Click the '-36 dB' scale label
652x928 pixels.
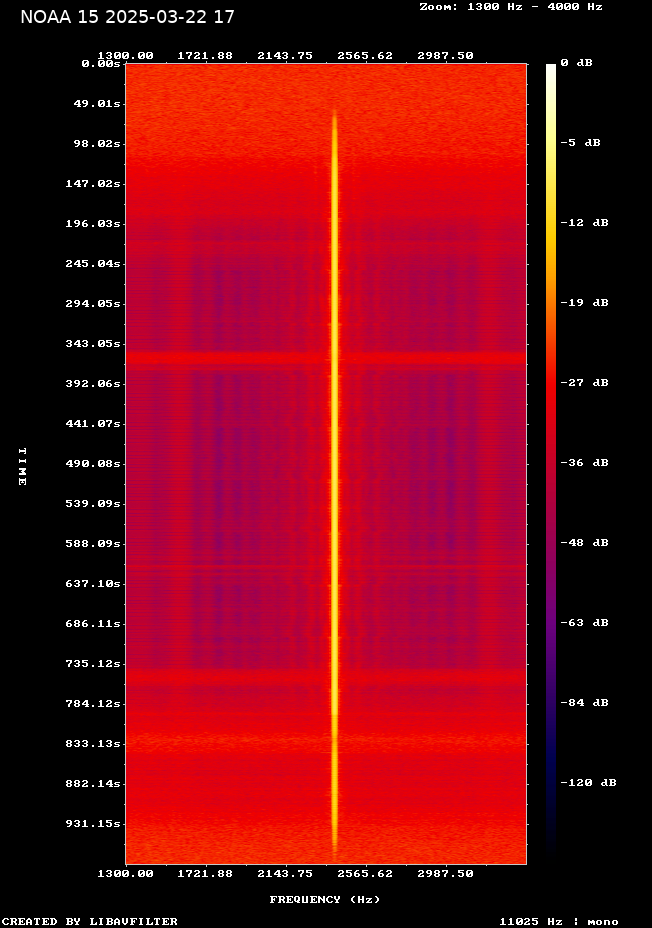(x=584, y=462)
